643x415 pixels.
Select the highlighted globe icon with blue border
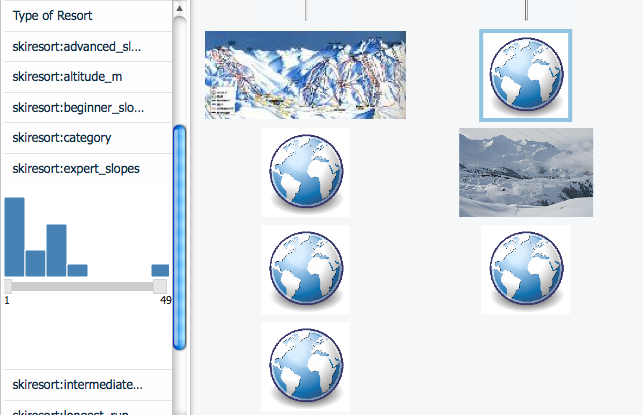pos(525,75)
